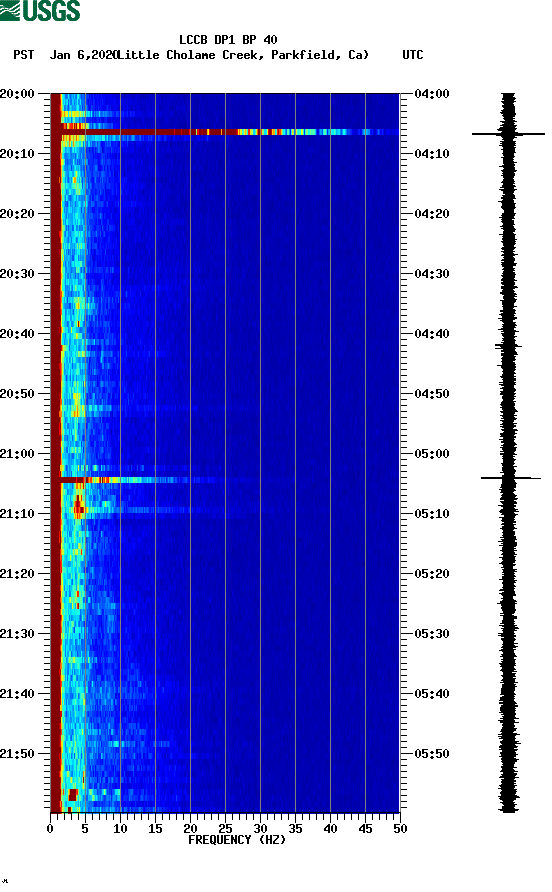Click the '30' frequency tick label
Image resolution: width=552 pixels, height=892 pixels.
click(x=260, y=829)
